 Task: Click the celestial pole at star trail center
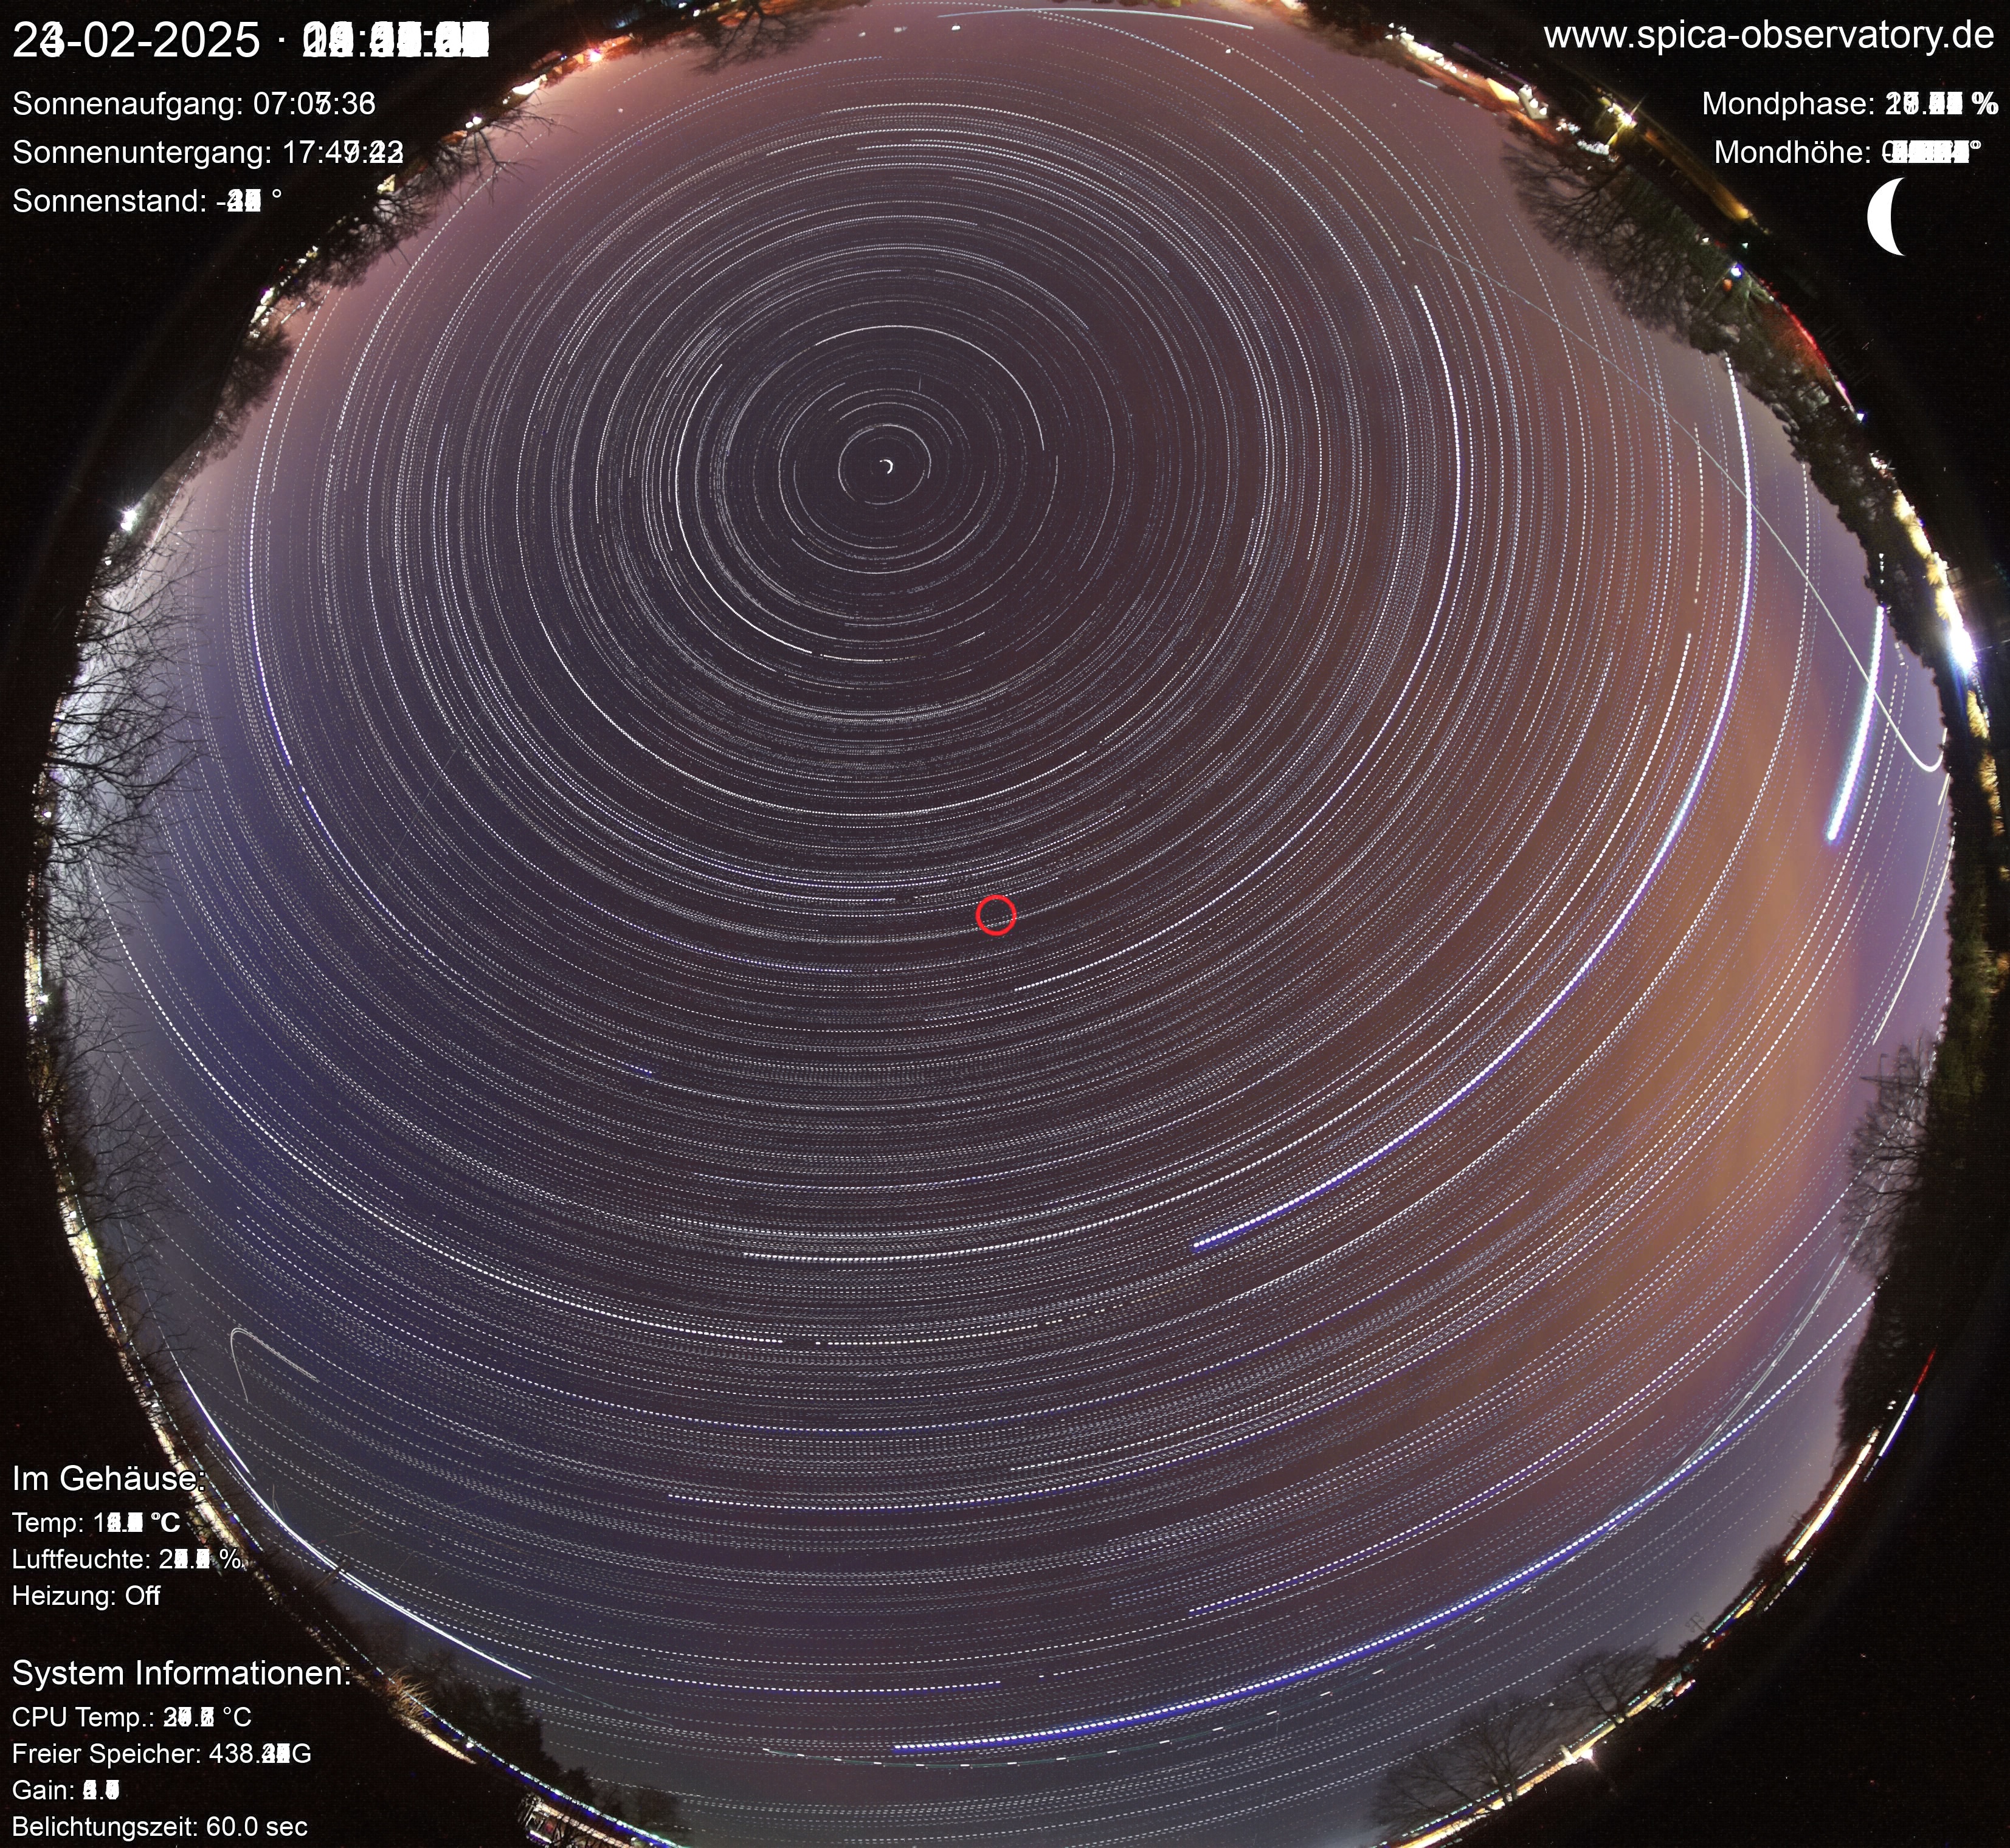click(x=887, y=465)
